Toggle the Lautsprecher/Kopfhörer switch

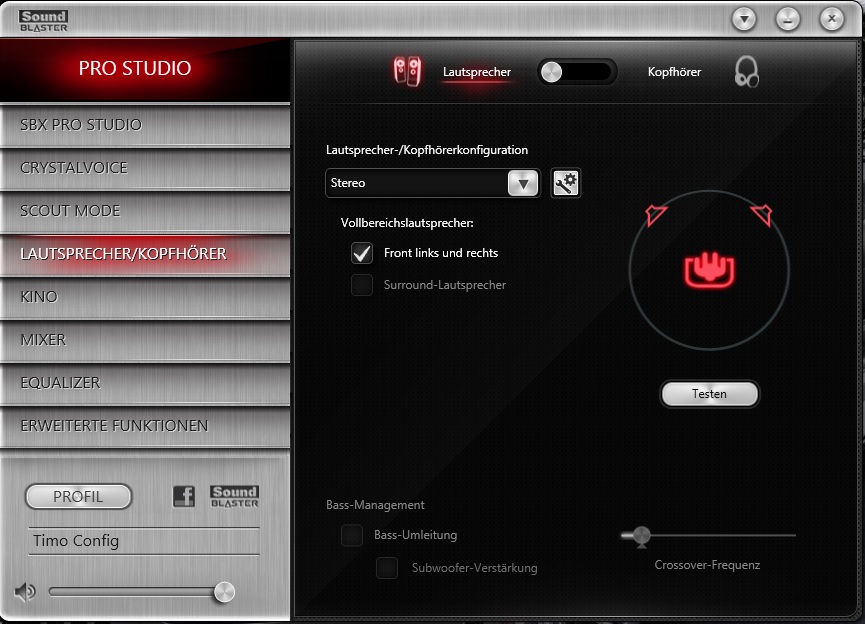click(576, 72)
